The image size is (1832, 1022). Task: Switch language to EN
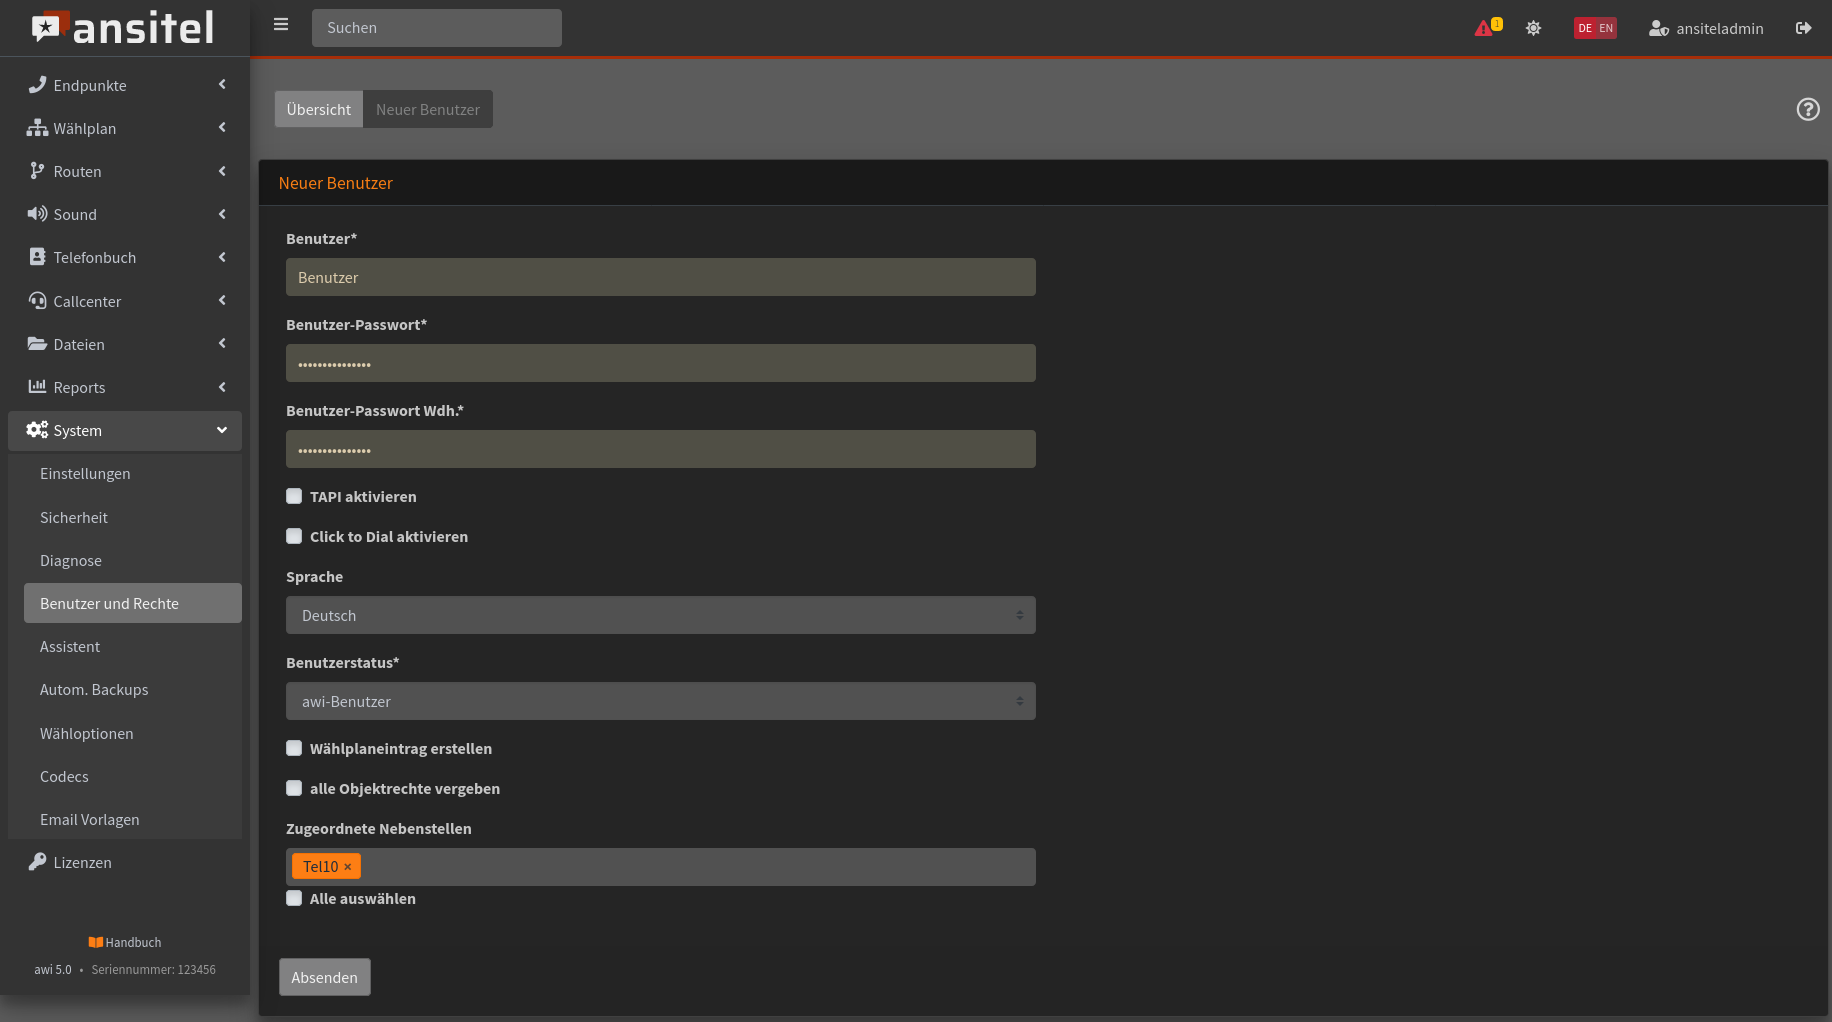click(x=1606, y=28)
